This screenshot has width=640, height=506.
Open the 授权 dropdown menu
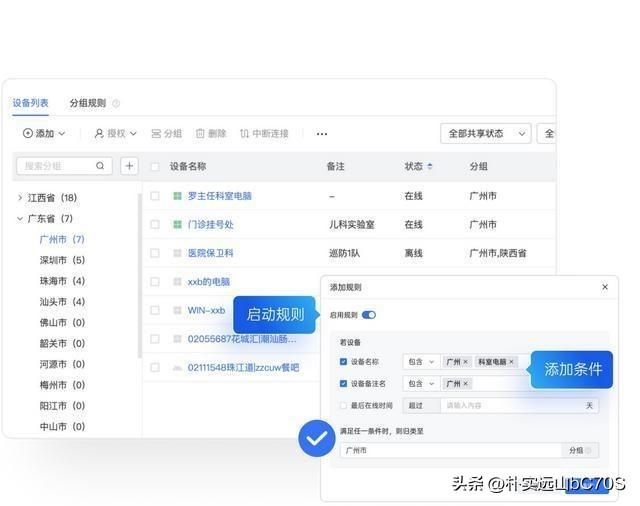click(x=116, y=133)
